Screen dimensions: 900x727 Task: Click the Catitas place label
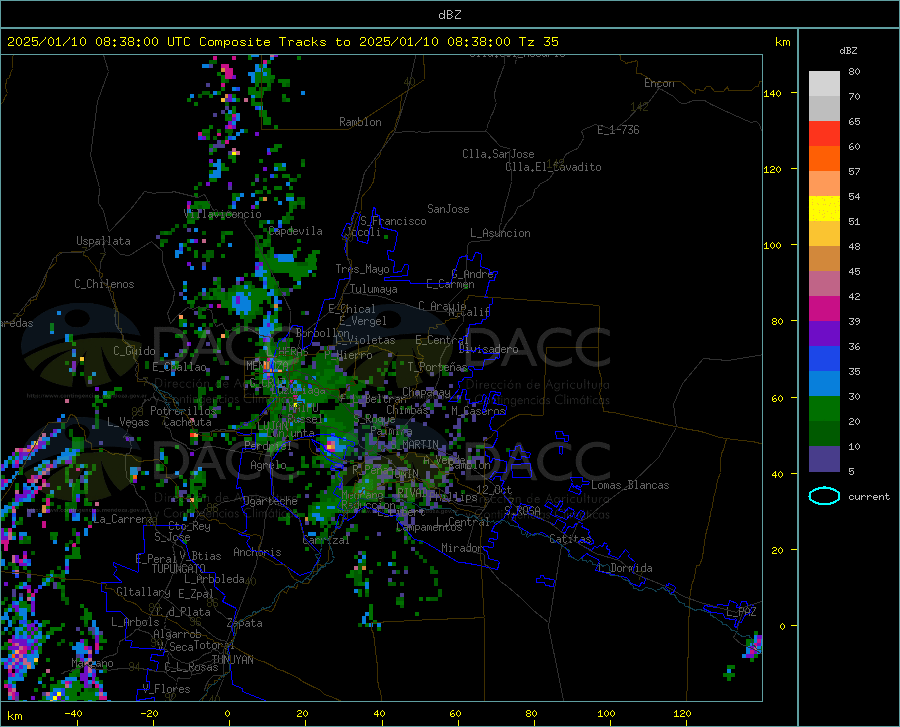pyautogui.click(x=570, y=539)
